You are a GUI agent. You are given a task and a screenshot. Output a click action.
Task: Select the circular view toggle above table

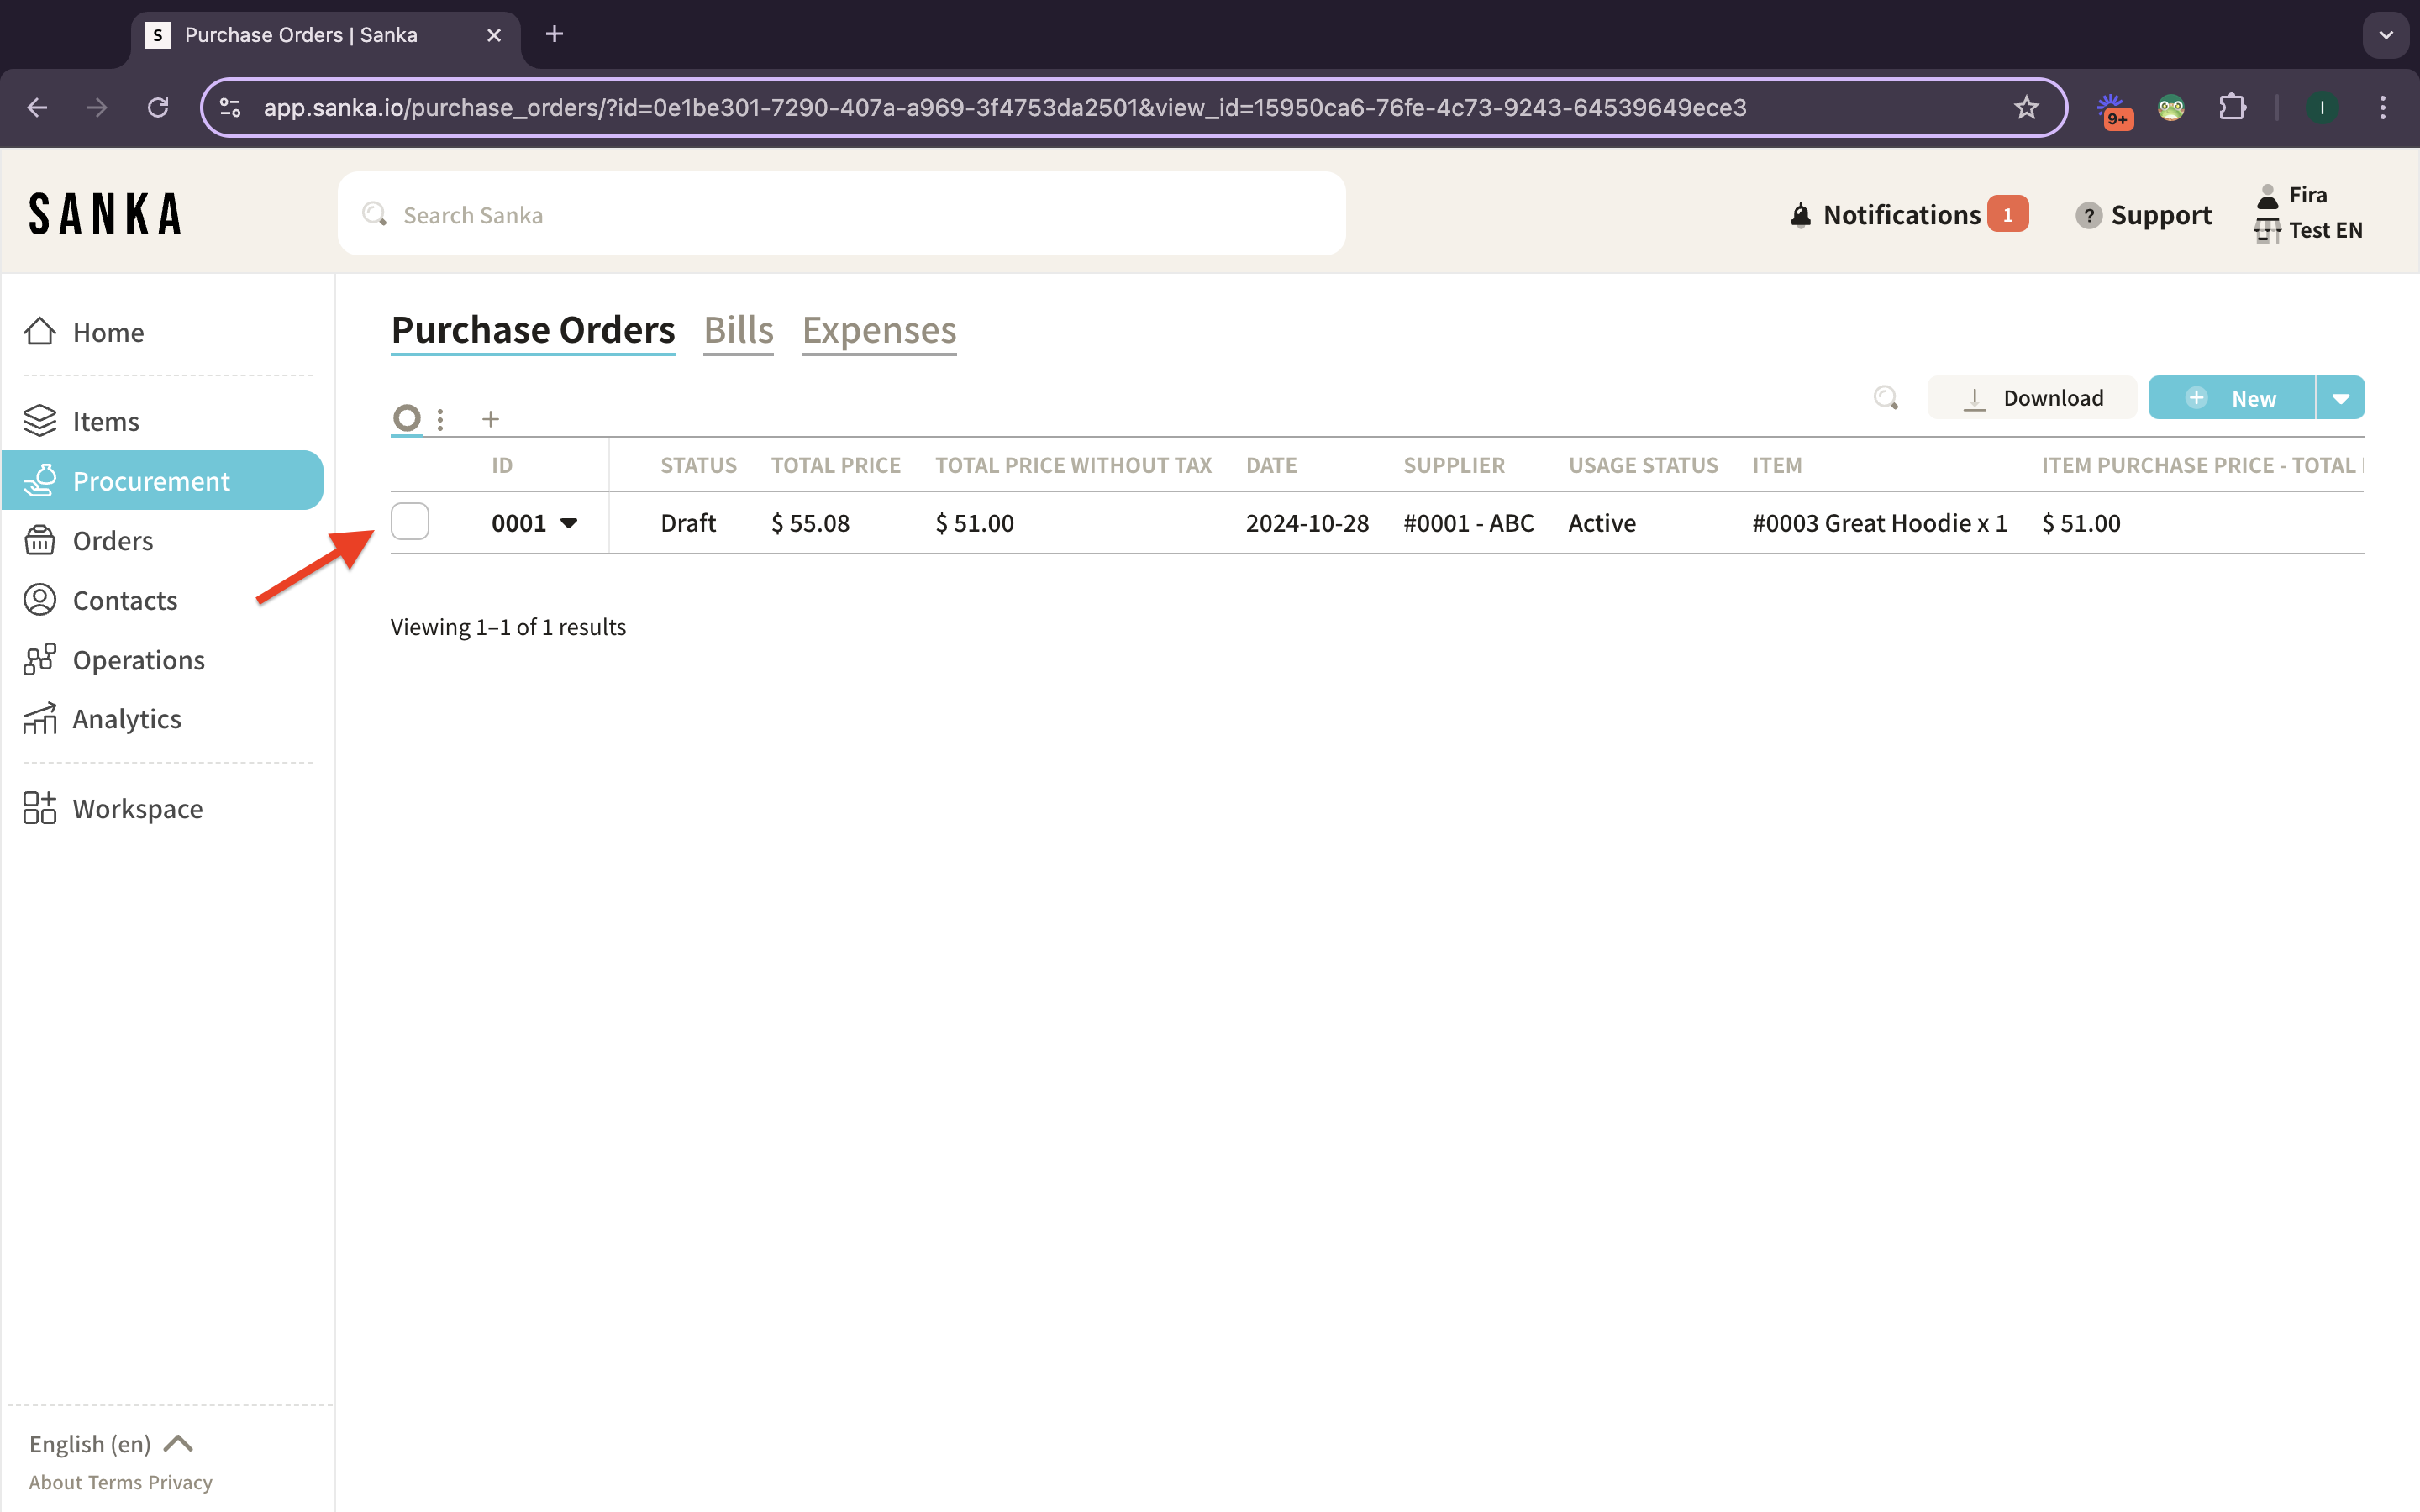[407, 417]
